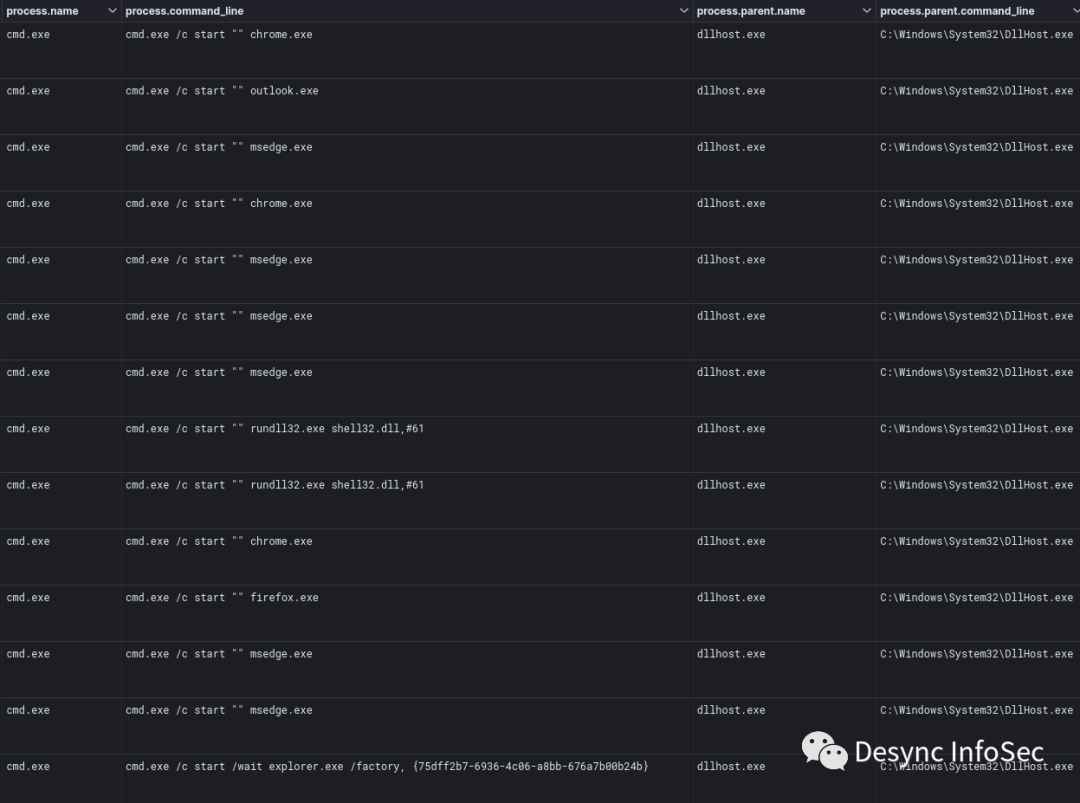Select dllhost.exe parent in outlook.exe row
Image resolution: width=1080 pixels, height=803 pixels.
pos(731,91)
